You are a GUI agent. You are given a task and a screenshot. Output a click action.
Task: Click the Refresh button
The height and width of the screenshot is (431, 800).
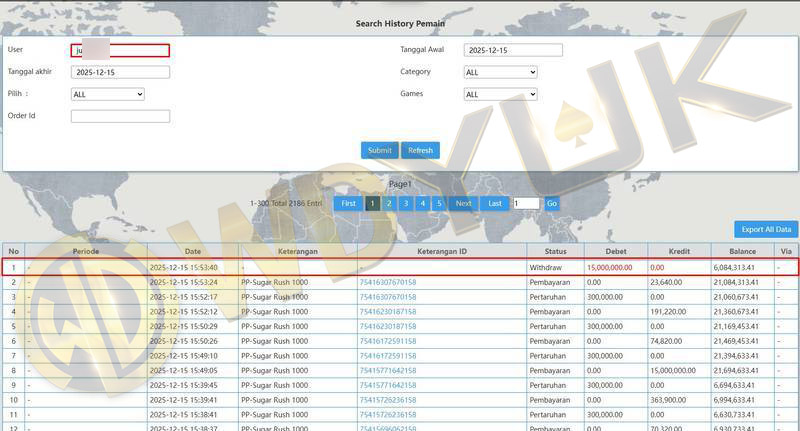pyautogui.click(x=420, y=150)
